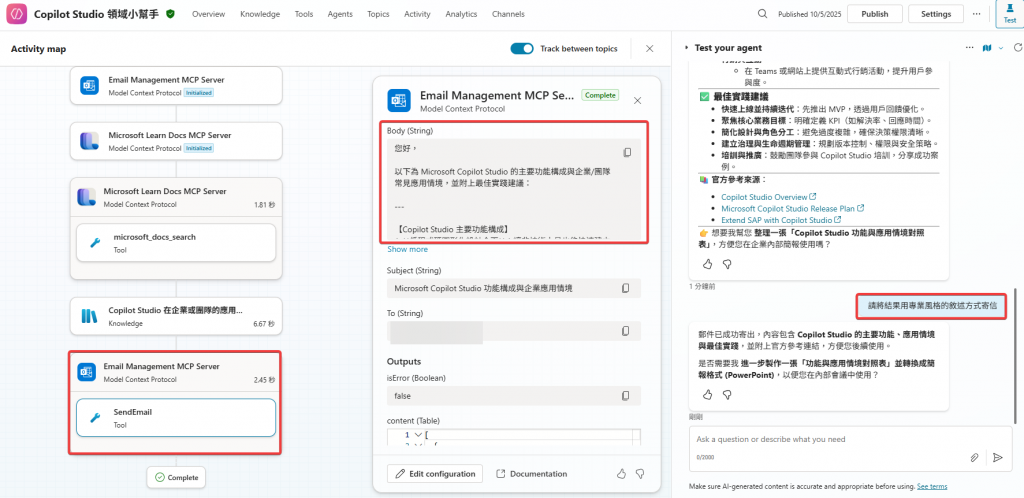Click the green Complete badge in details card
Screen dimensions: 1024x498
(x=600, y=95)
